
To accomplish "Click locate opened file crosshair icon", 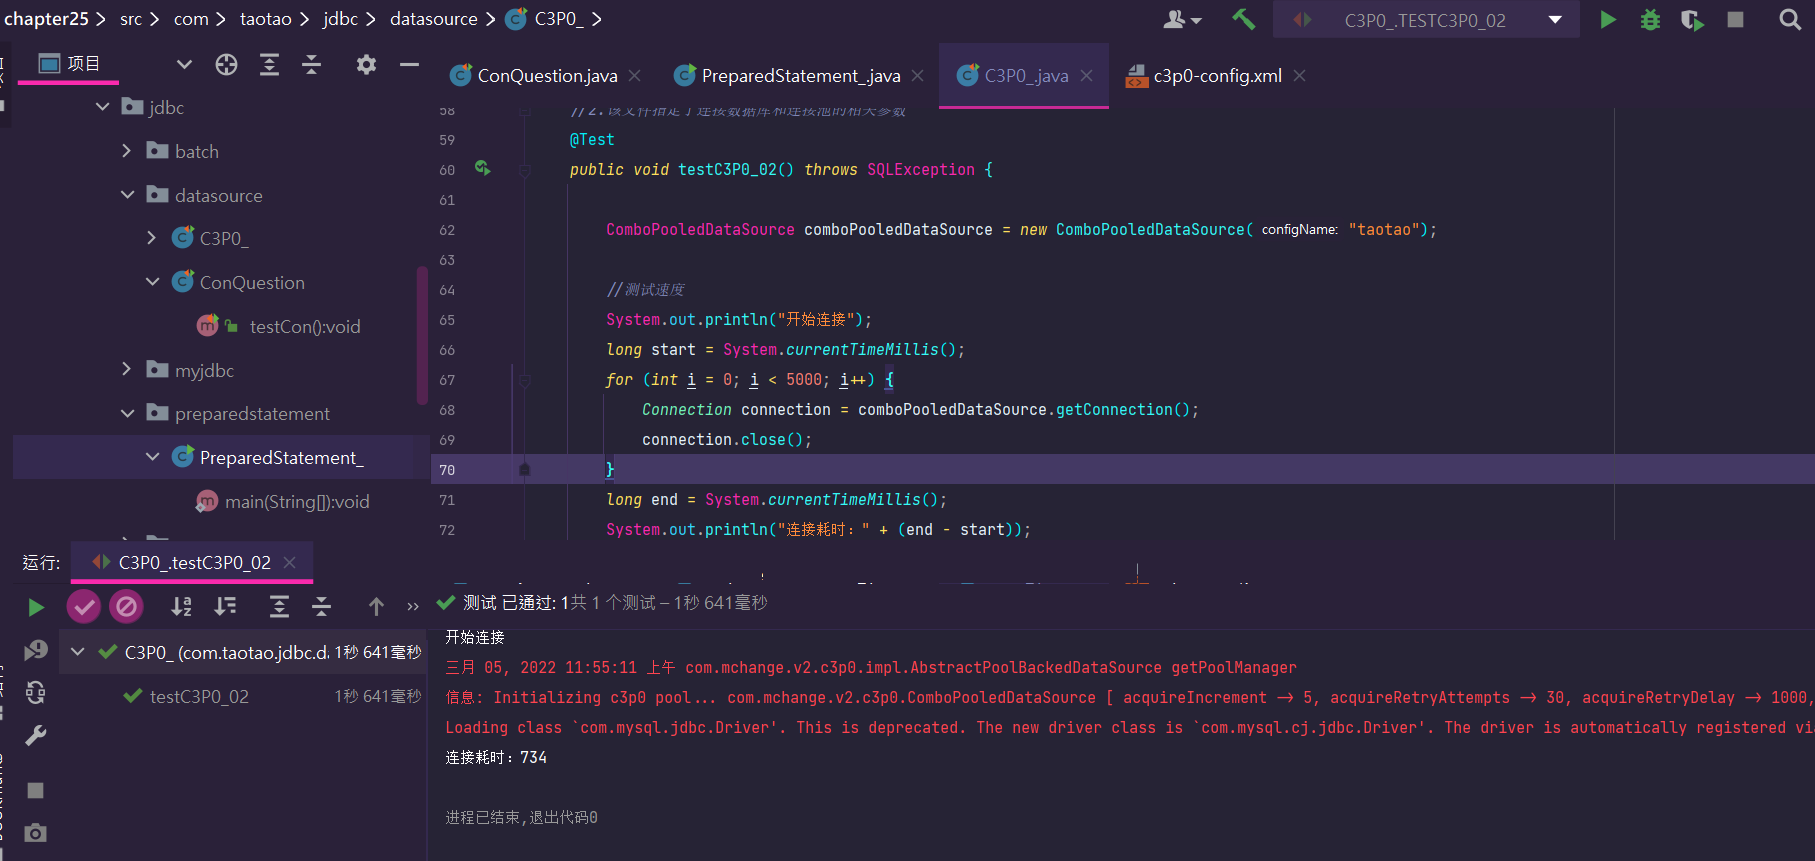I will tap(227, 64).
